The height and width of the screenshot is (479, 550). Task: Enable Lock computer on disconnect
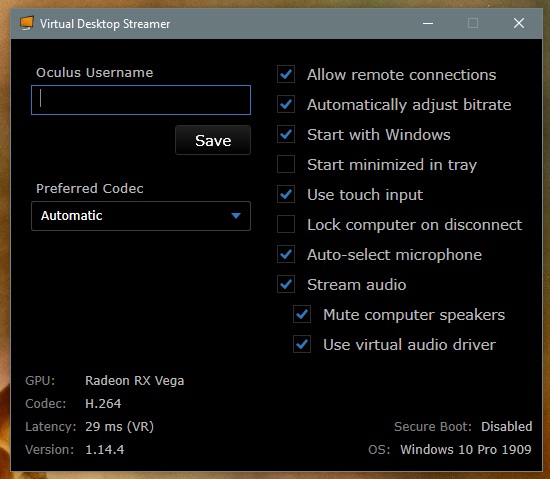(x=286, y=224)
